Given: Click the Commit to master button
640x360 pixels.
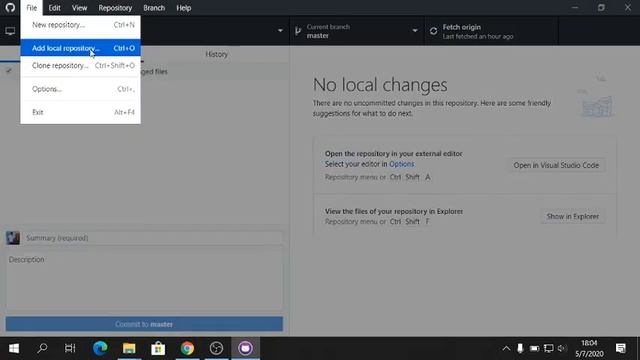Looking at the screenshot, I should tap(144, 324).
